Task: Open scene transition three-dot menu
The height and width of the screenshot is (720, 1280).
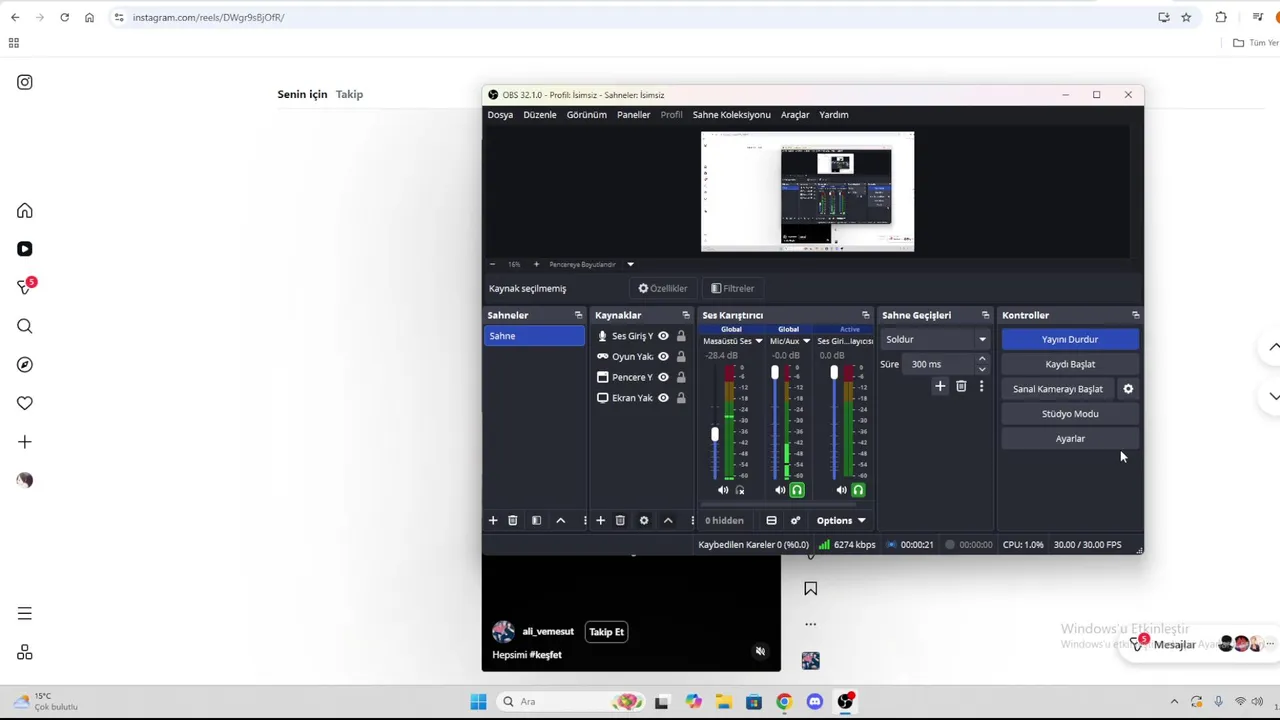Action: (981, 386)
